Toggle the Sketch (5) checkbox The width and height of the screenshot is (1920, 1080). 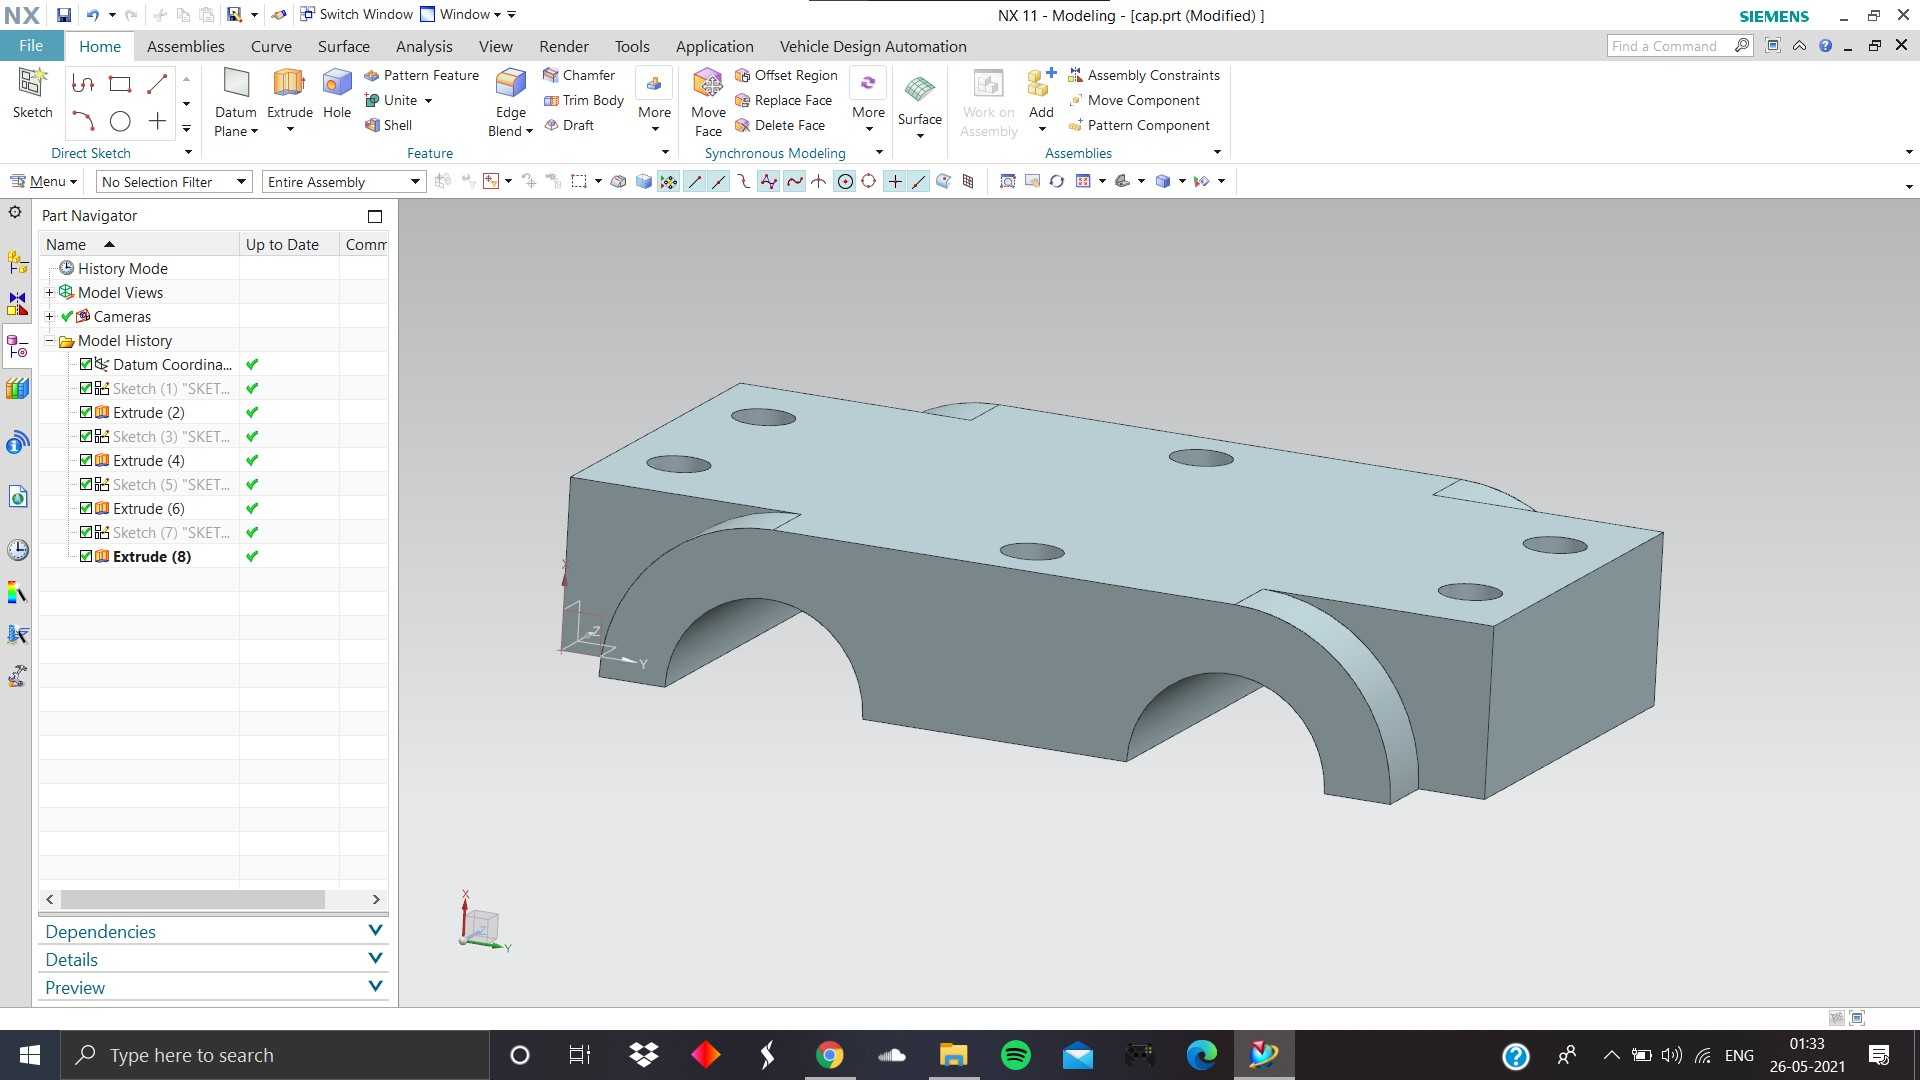[x=86, y=484]
